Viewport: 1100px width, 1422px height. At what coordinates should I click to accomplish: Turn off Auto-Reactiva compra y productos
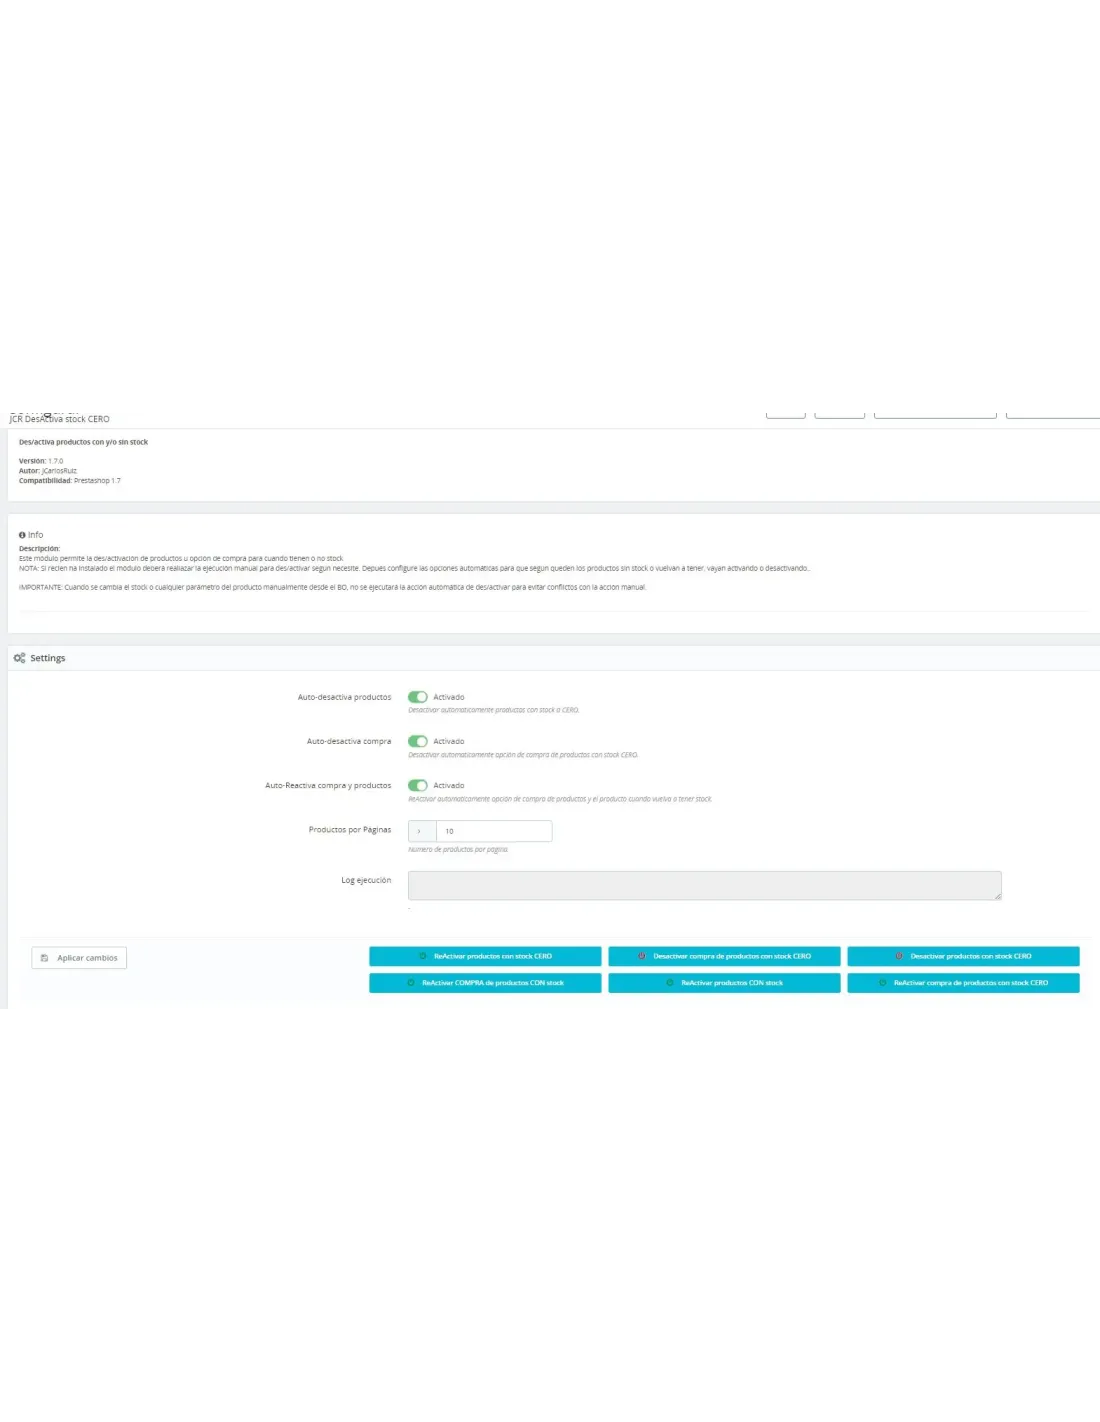pyautogui.click(x=417, y=785)
